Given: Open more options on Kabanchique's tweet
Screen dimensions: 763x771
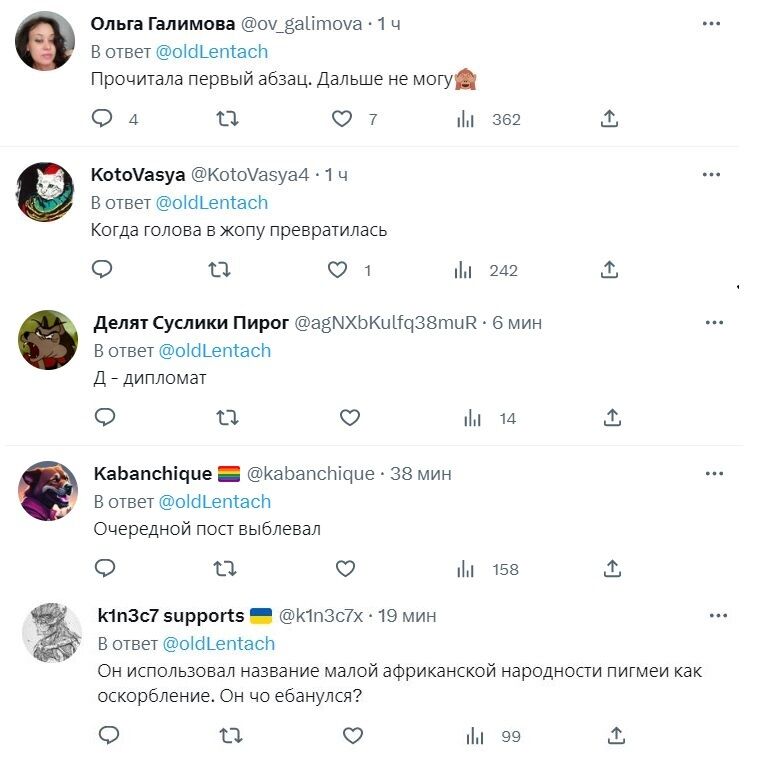Looking at the screenshot, I should 714,473.
